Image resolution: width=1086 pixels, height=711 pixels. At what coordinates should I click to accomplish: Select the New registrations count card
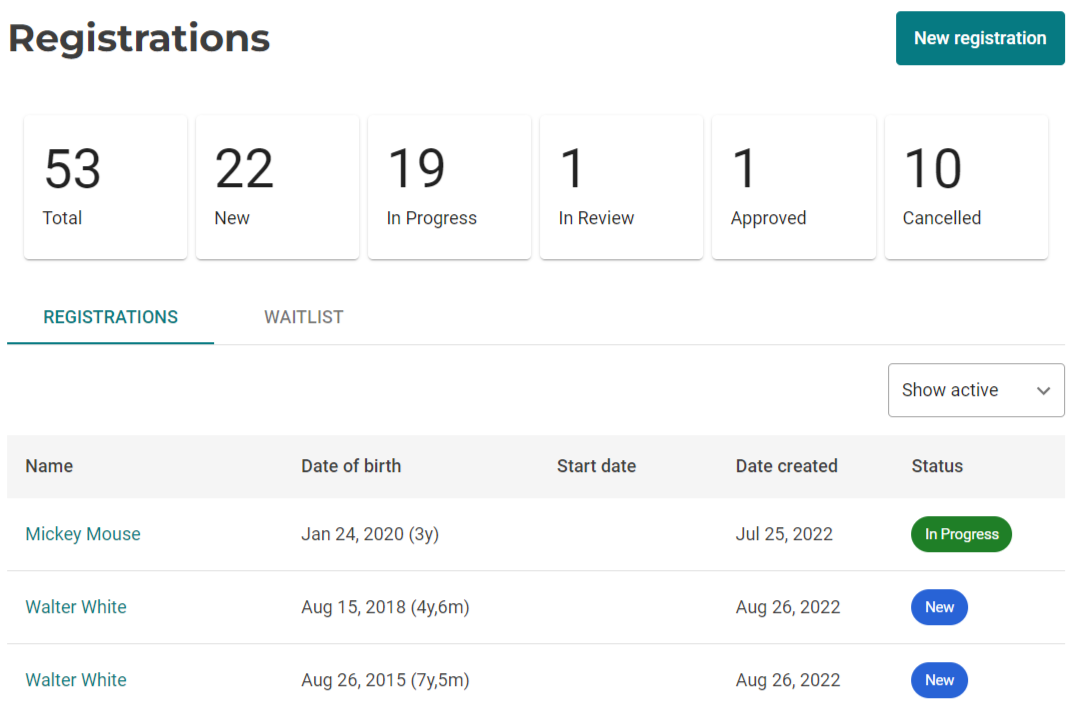tap(277, 187)
